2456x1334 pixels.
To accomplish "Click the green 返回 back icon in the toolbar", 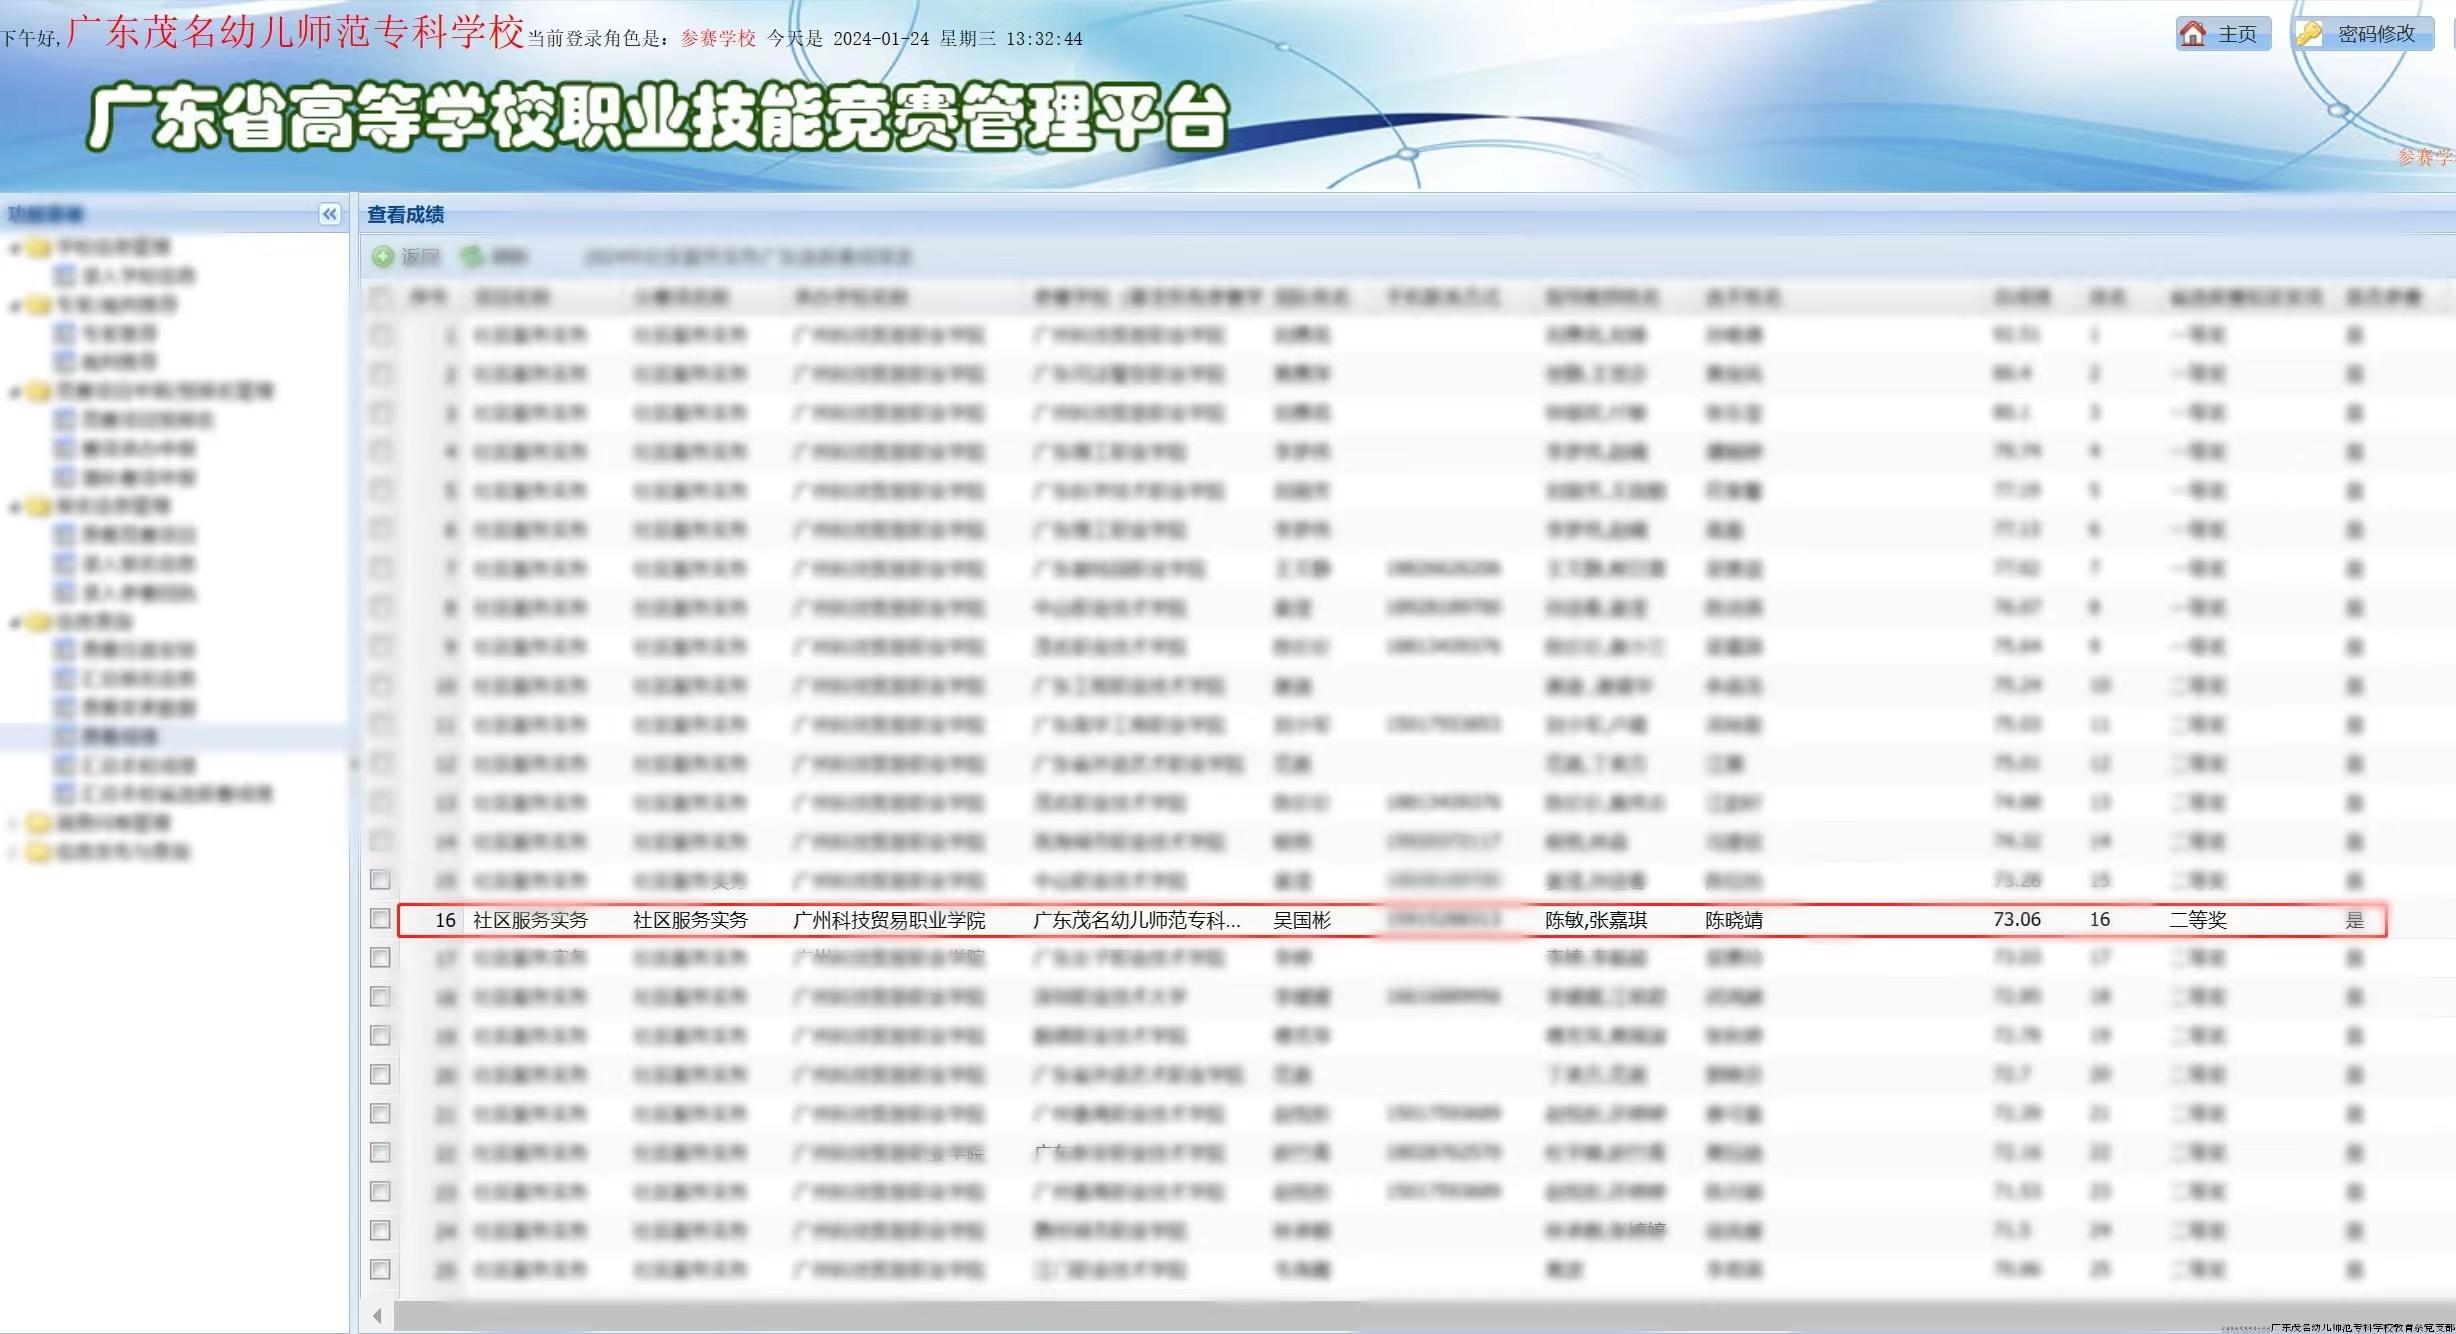I will point(382,257).
